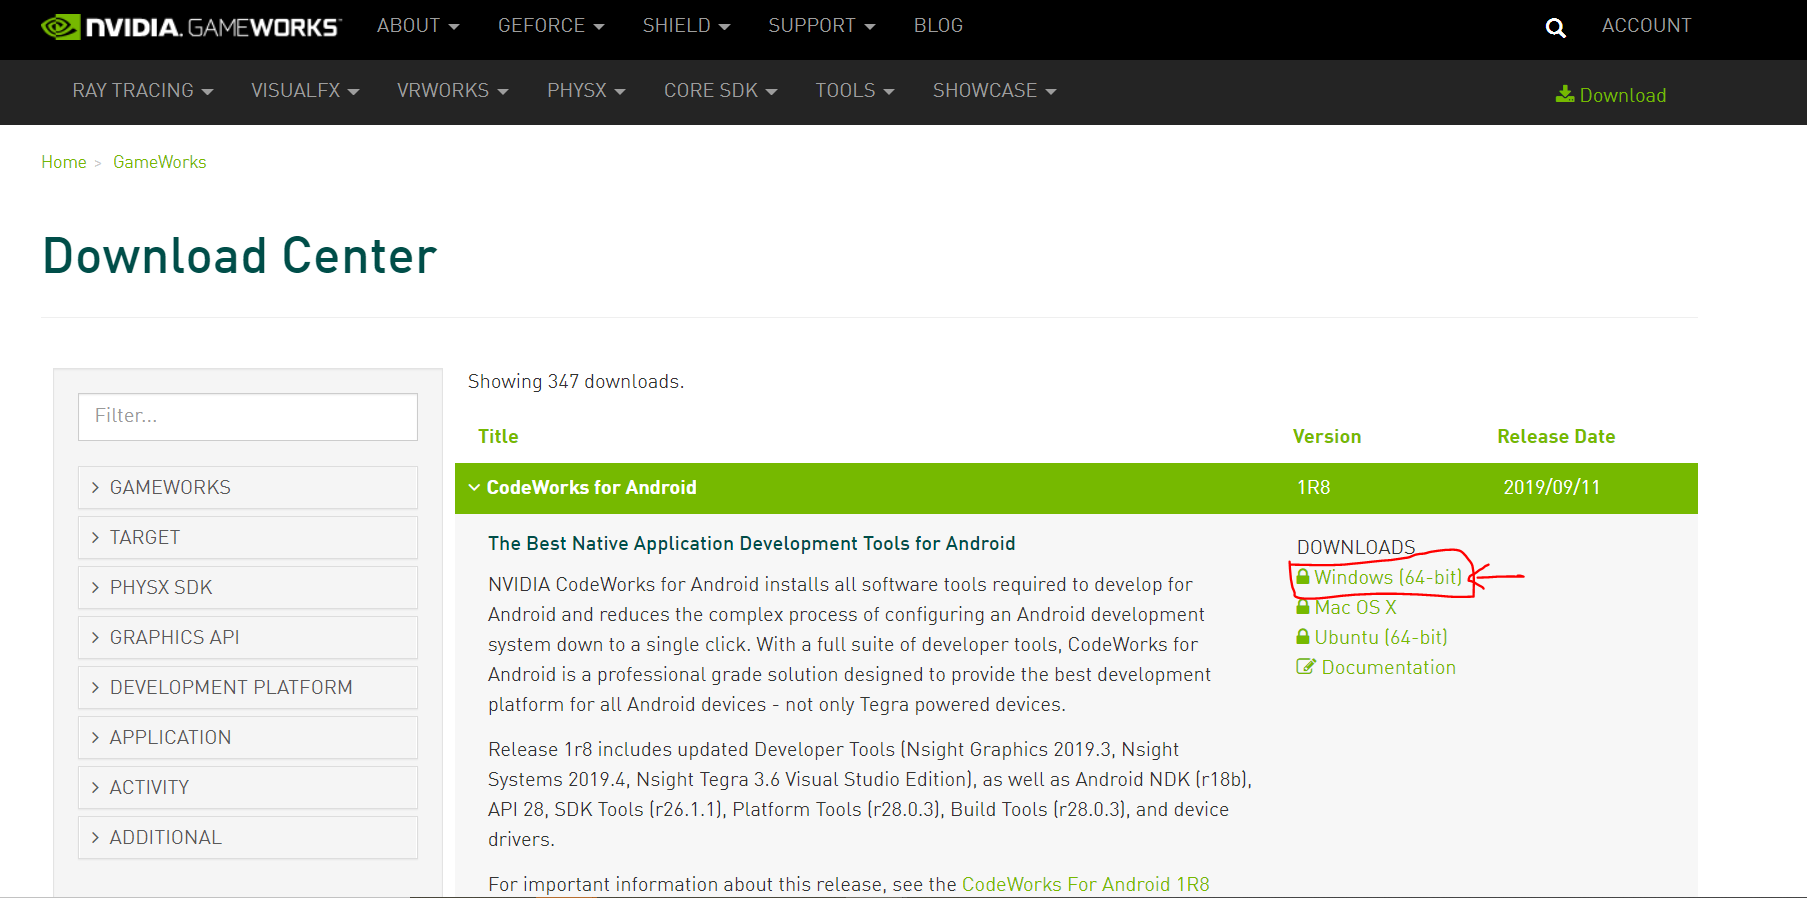Download the Mac OS X installer

(1346, 607)
